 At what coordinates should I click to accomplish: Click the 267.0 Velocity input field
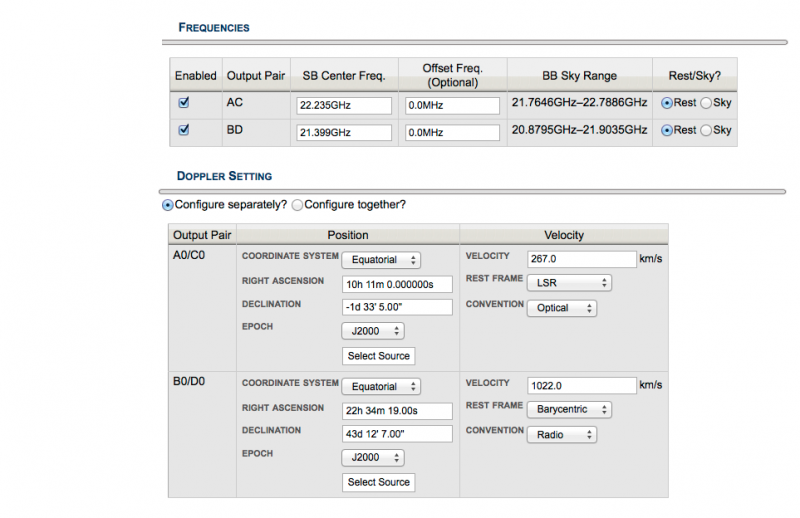[x=581, y=259]
